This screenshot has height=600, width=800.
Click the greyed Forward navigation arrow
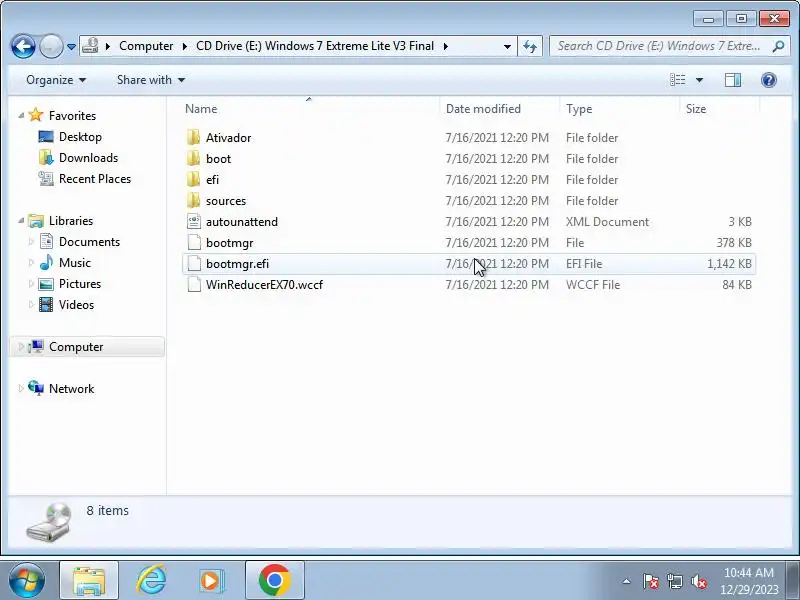tap(51, 47)
